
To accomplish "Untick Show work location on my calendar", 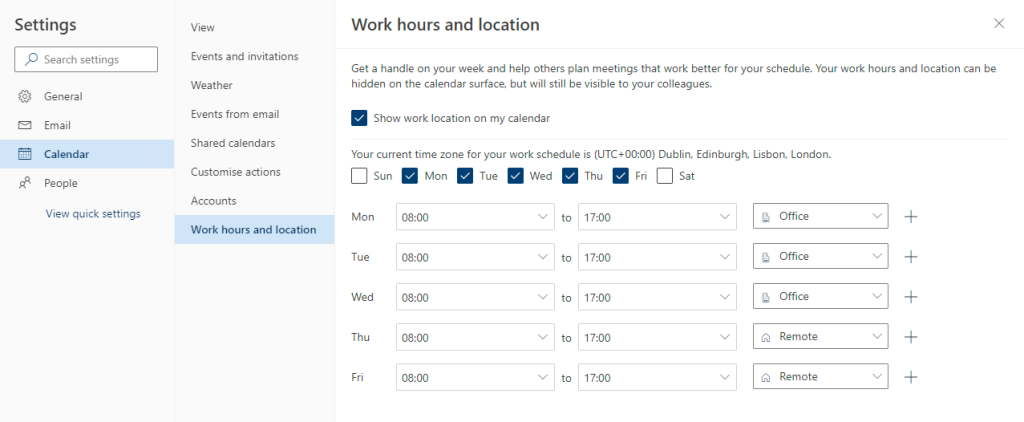I will [360, 118].
